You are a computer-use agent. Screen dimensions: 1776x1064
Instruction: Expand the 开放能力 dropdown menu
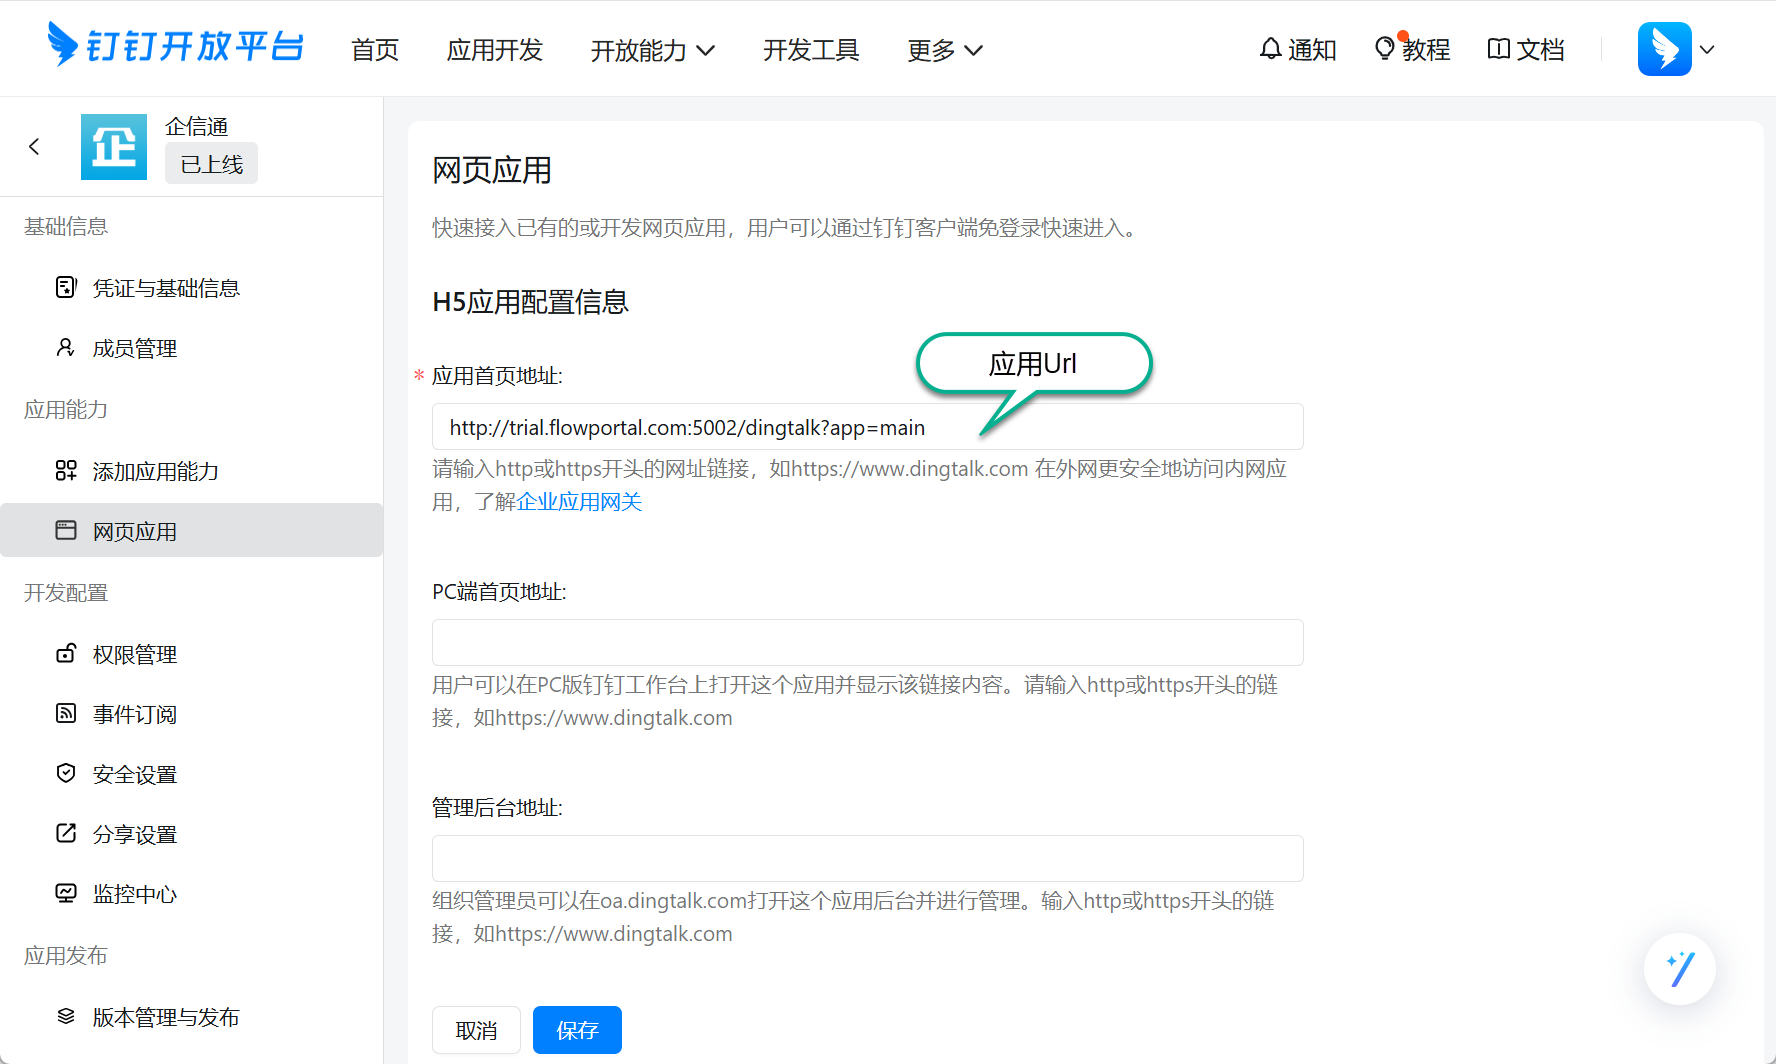(653, 50)
